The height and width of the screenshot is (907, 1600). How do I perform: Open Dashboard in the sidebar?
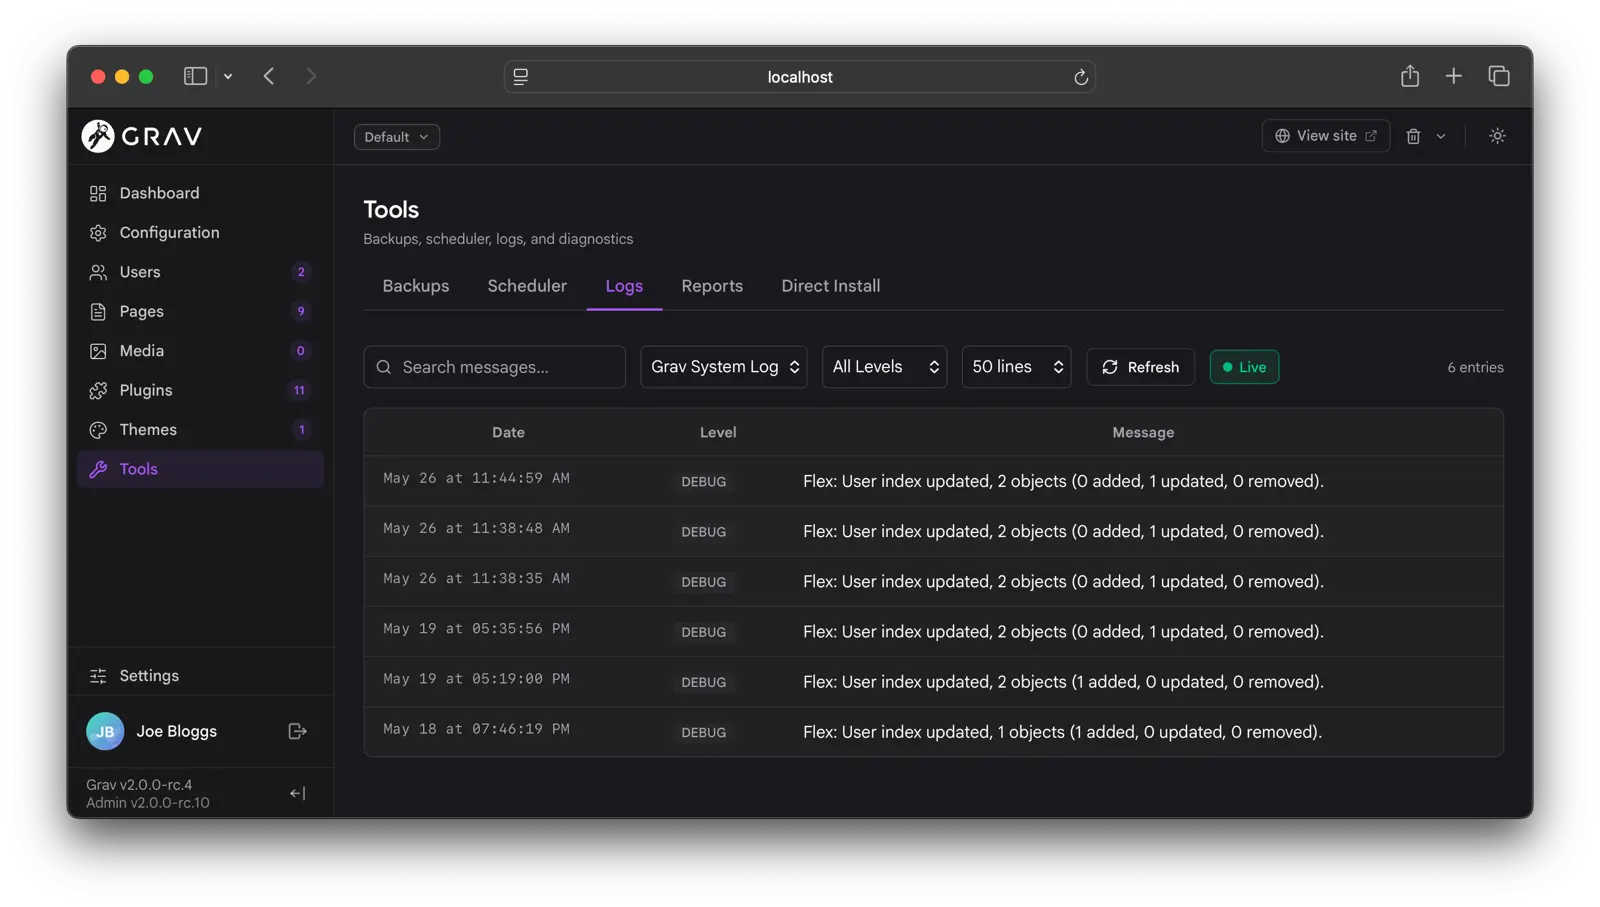(200, 193)
